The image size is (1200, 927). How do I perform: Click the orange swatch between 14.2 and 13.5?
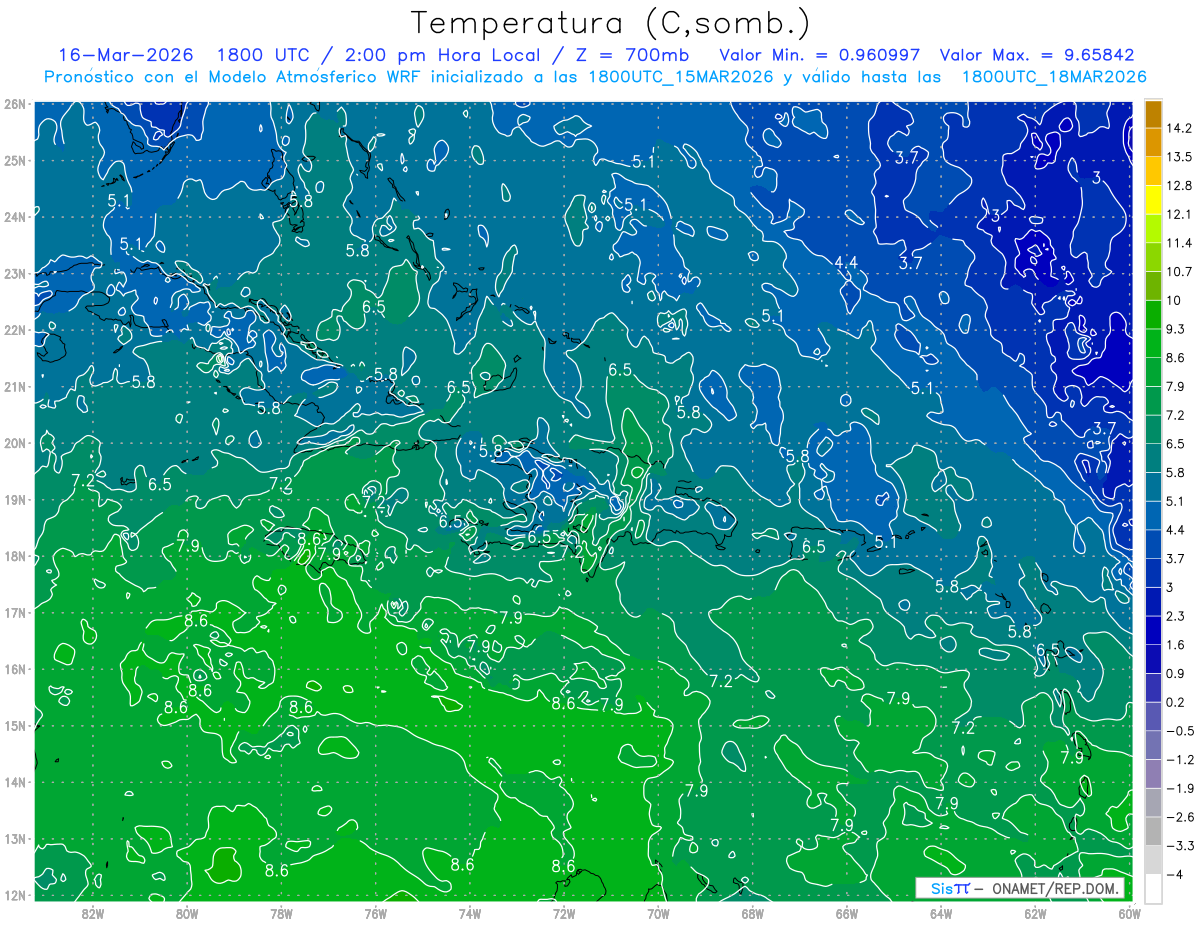pyautogui.click(x=1153, y=143)
